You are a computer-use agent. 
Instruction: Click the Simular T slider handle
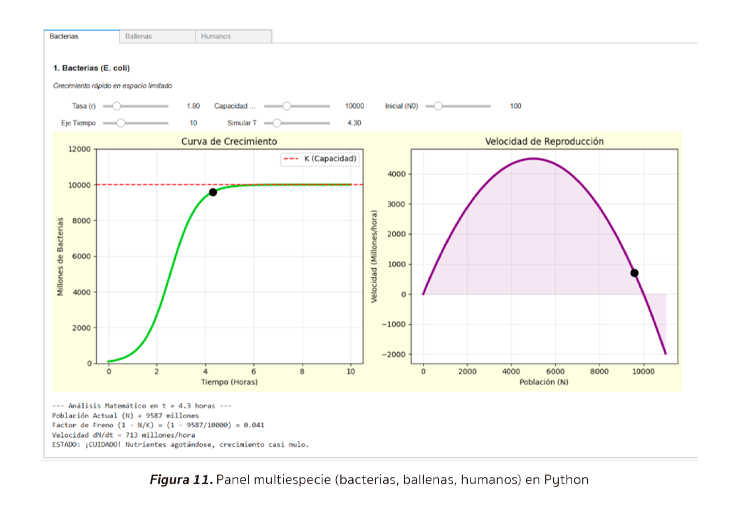(277, 123)
